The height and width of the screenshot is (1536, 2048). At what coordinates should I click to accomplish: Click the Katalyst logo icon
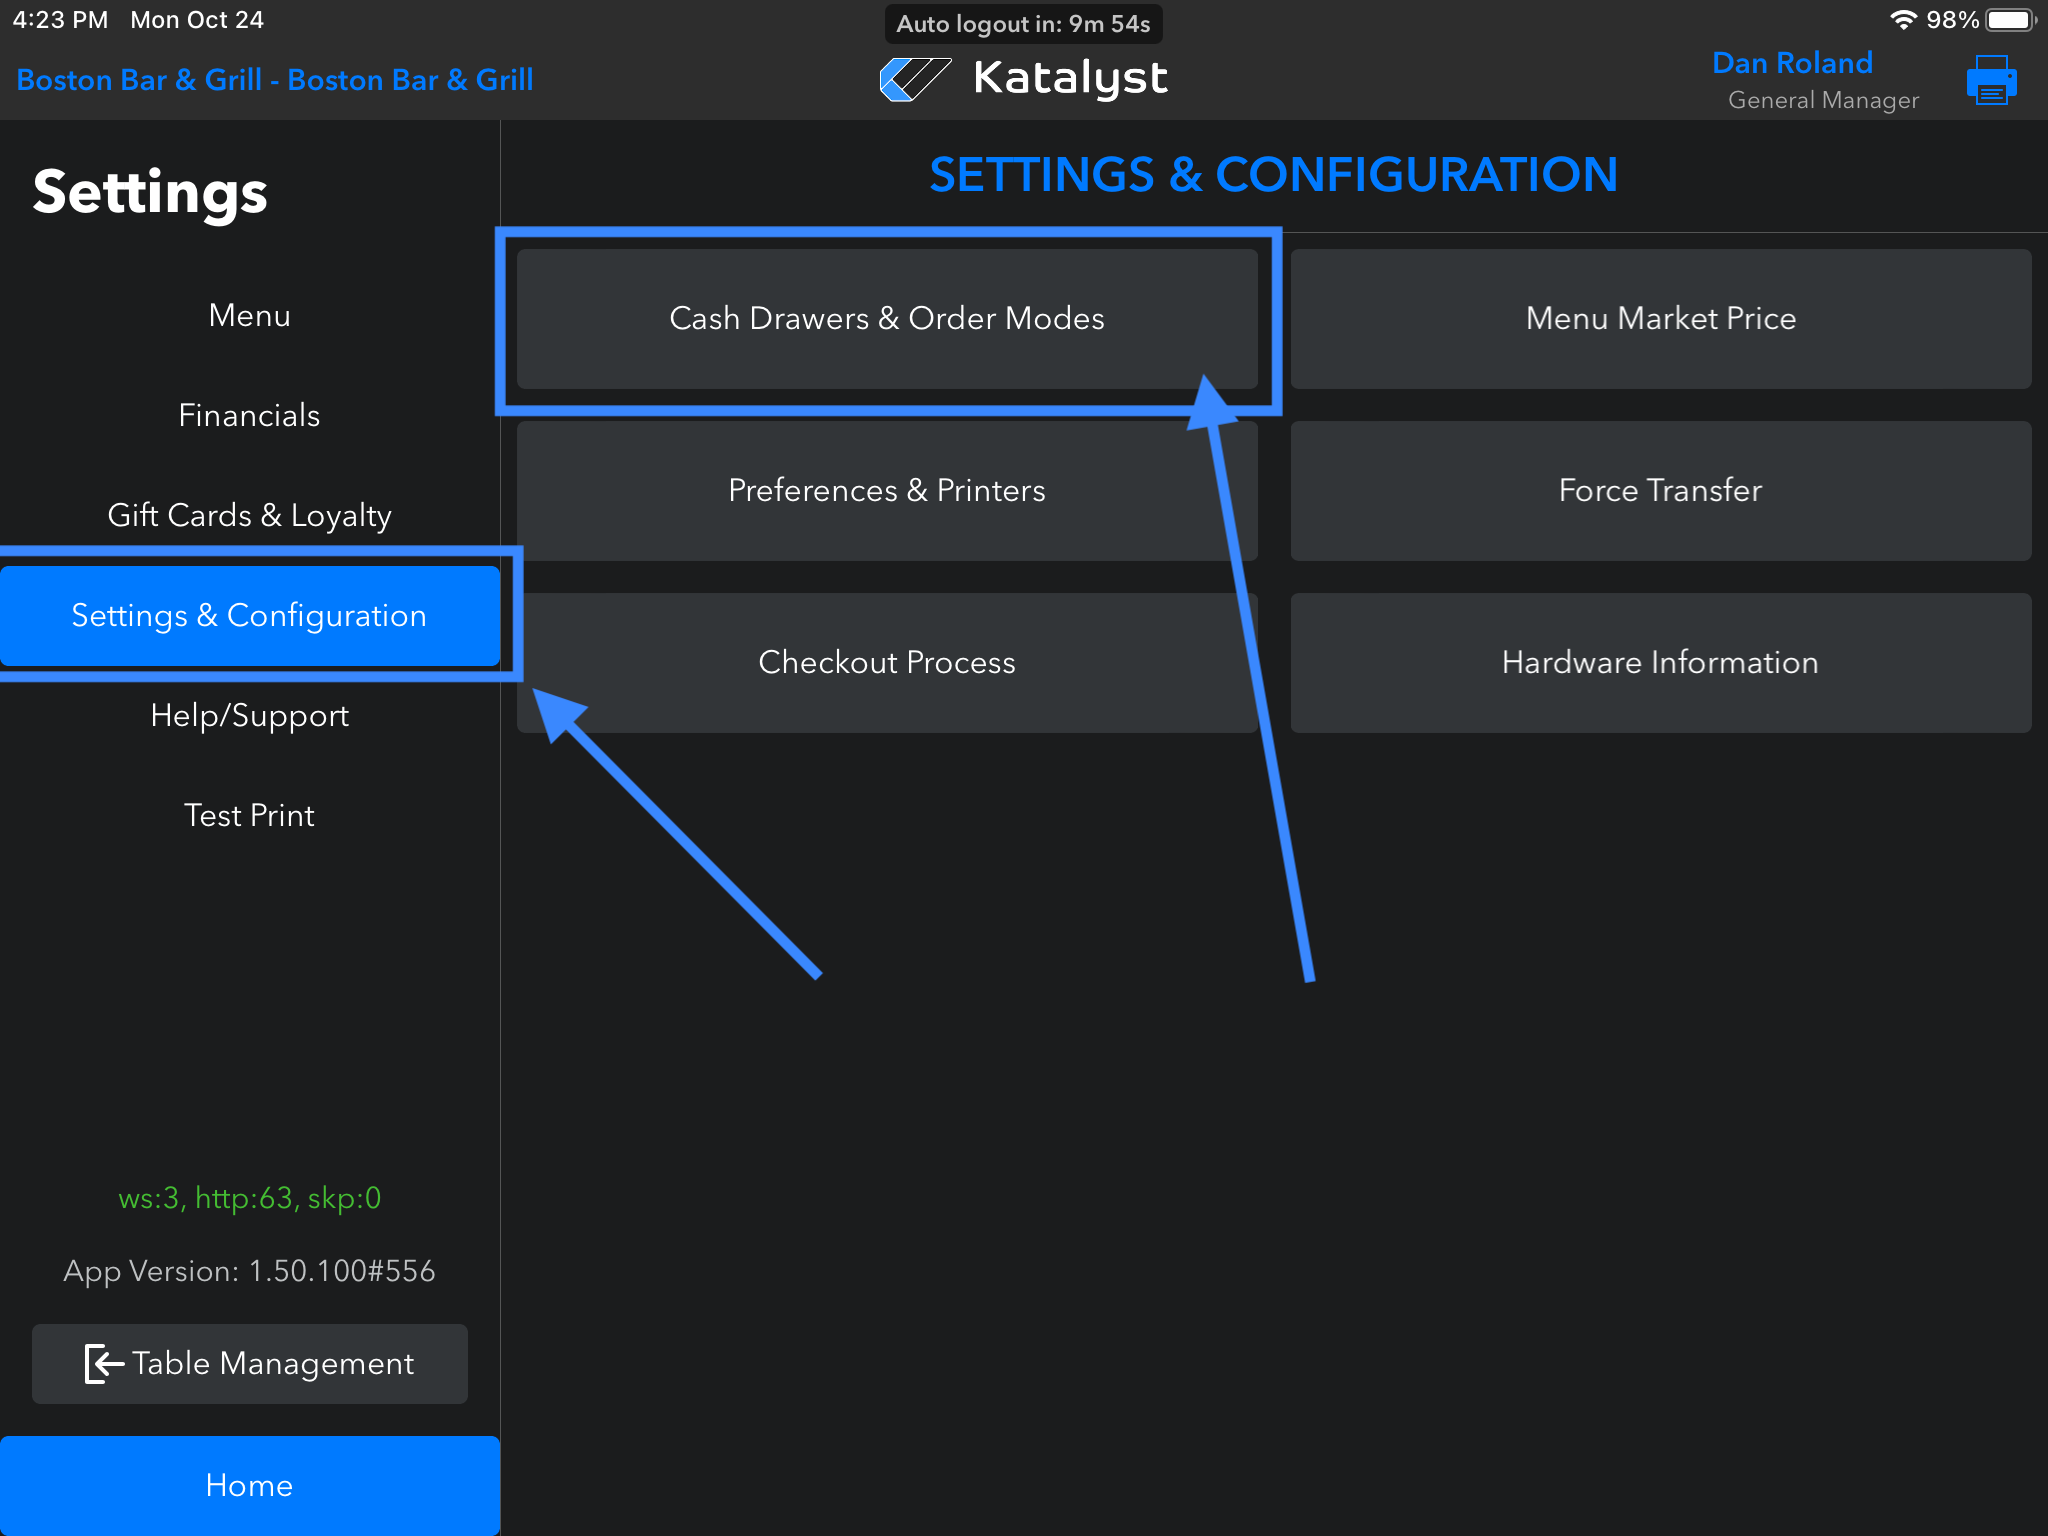pyautogui.click(x=914, y=79)
